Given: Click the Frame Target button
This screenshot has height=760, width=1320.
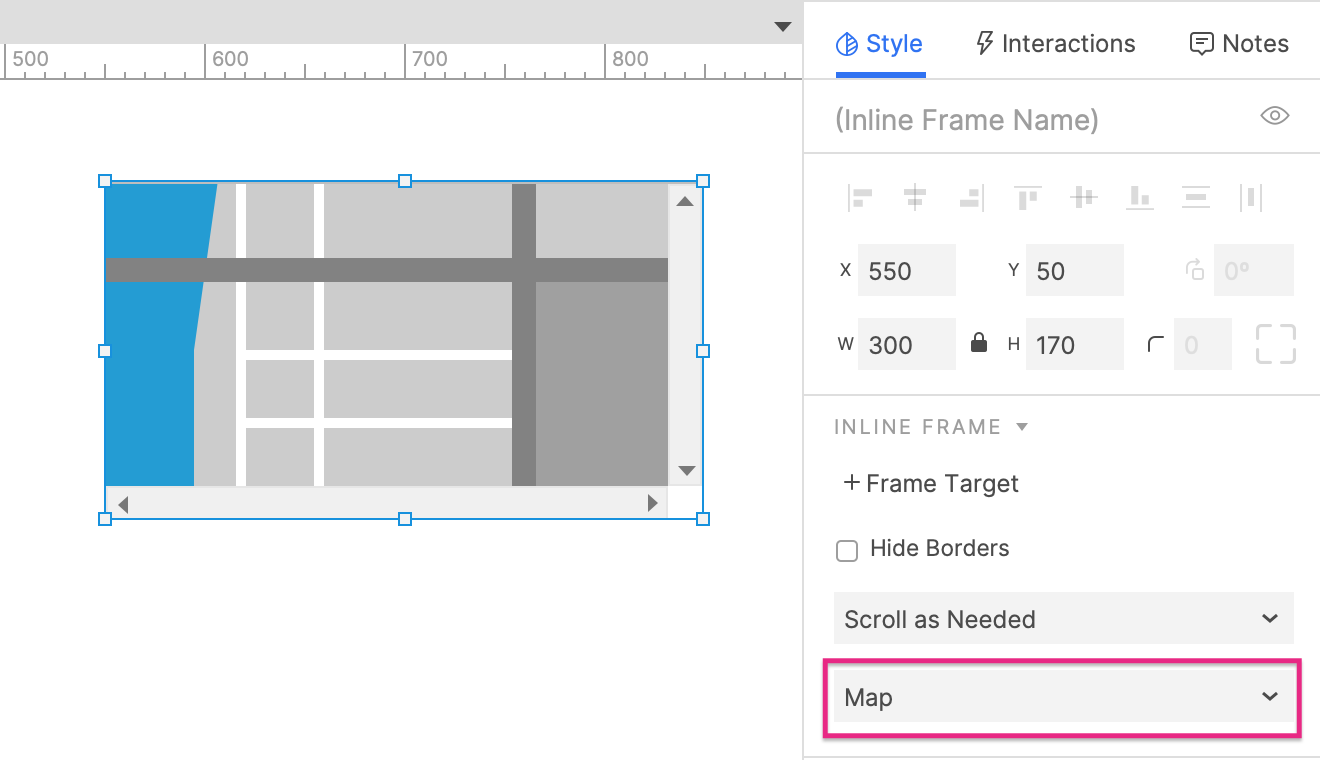Looking at the screenshot, I should [x=931, y=484].
